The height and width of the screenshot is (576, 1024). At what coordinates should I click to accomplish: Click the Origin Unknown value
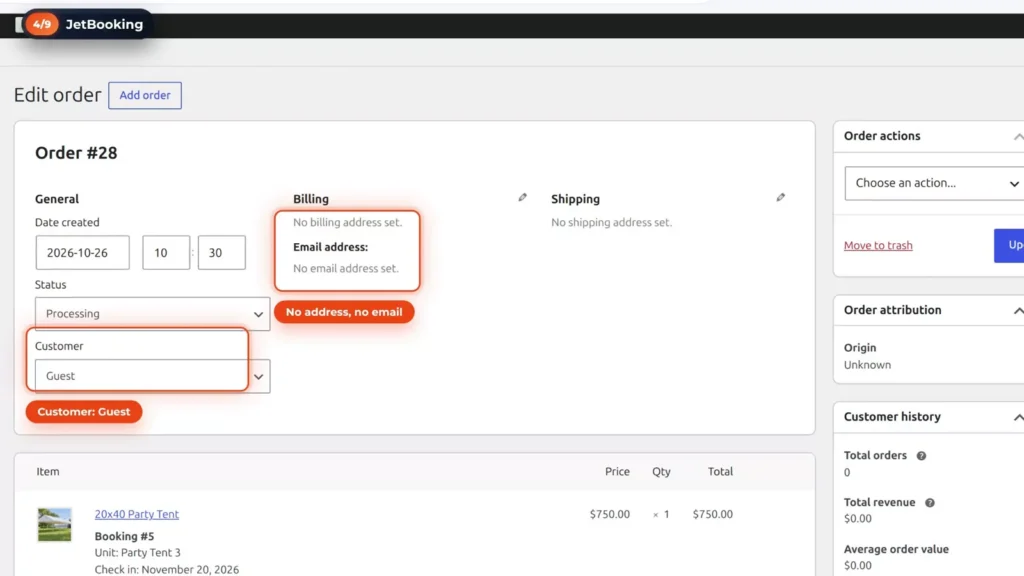click(867, 365)
